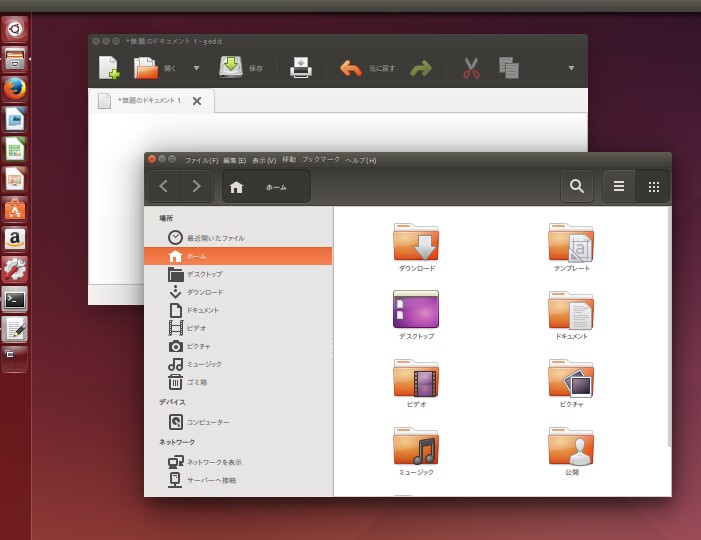Open the 編集(E) menu
This screenshot has width=701, height=540.
click(x=235, y=160)
